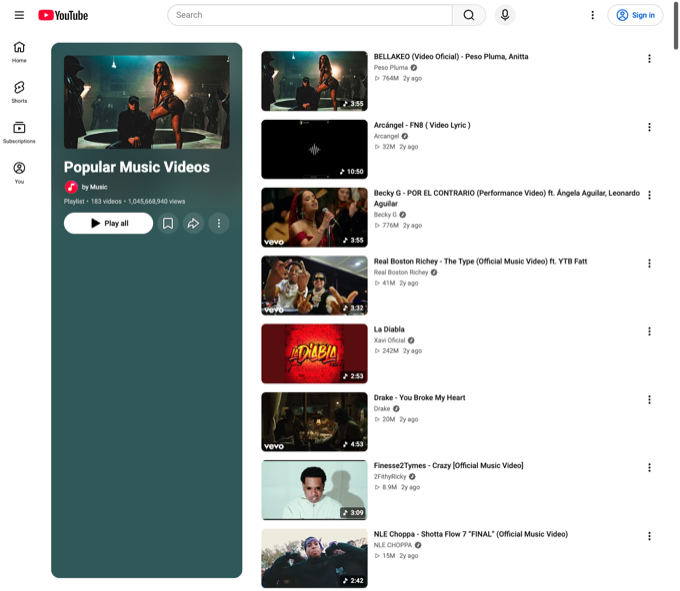Click the Music channel avatar icon
This screenshot has width=680, height=591.
tap(71, 187)
